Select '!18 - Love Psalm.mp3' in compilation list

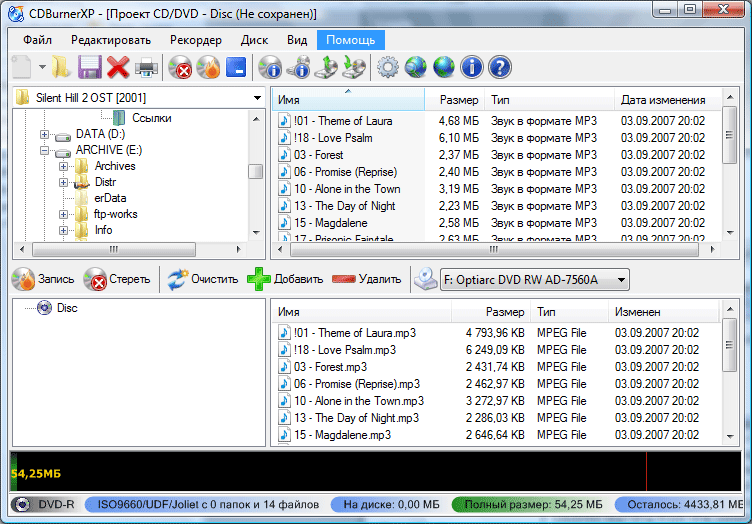tap(345, 350)
